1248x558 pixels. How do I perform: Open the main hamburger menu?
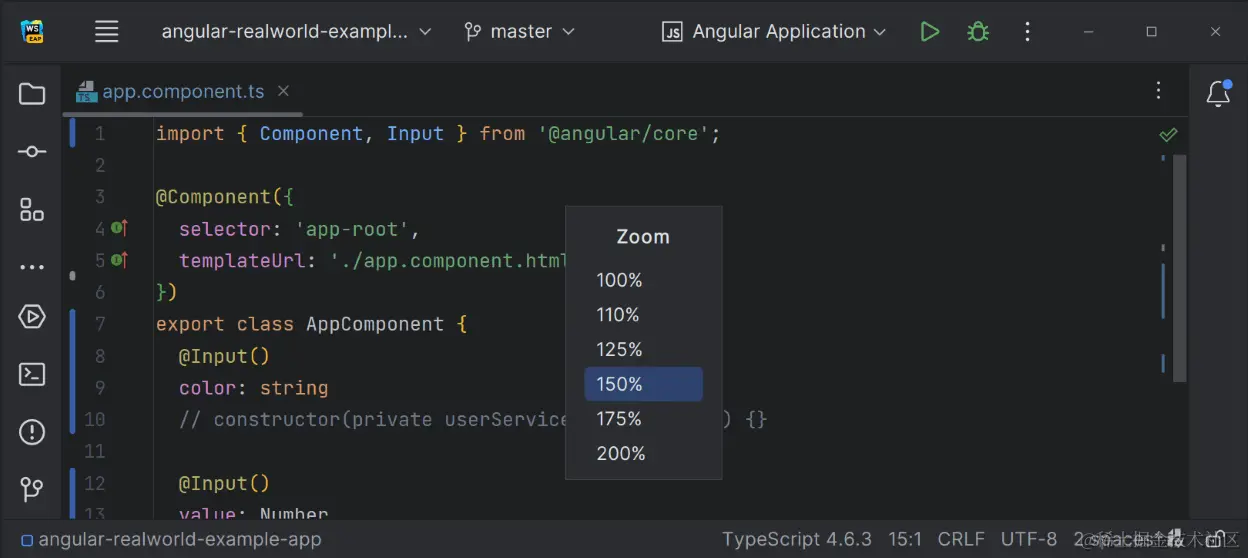click(107, 32)
